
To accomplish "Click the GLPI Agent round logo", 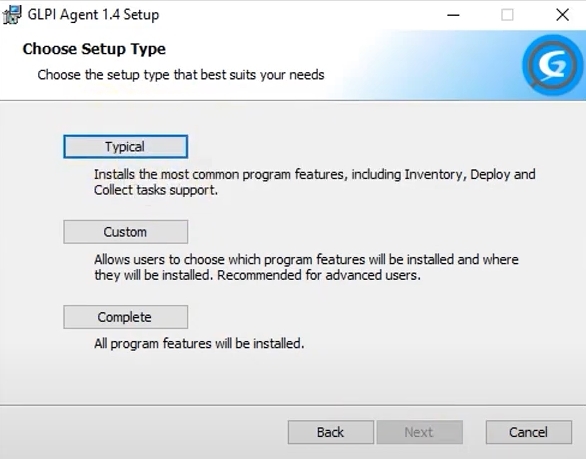I will tap(552, 65).
